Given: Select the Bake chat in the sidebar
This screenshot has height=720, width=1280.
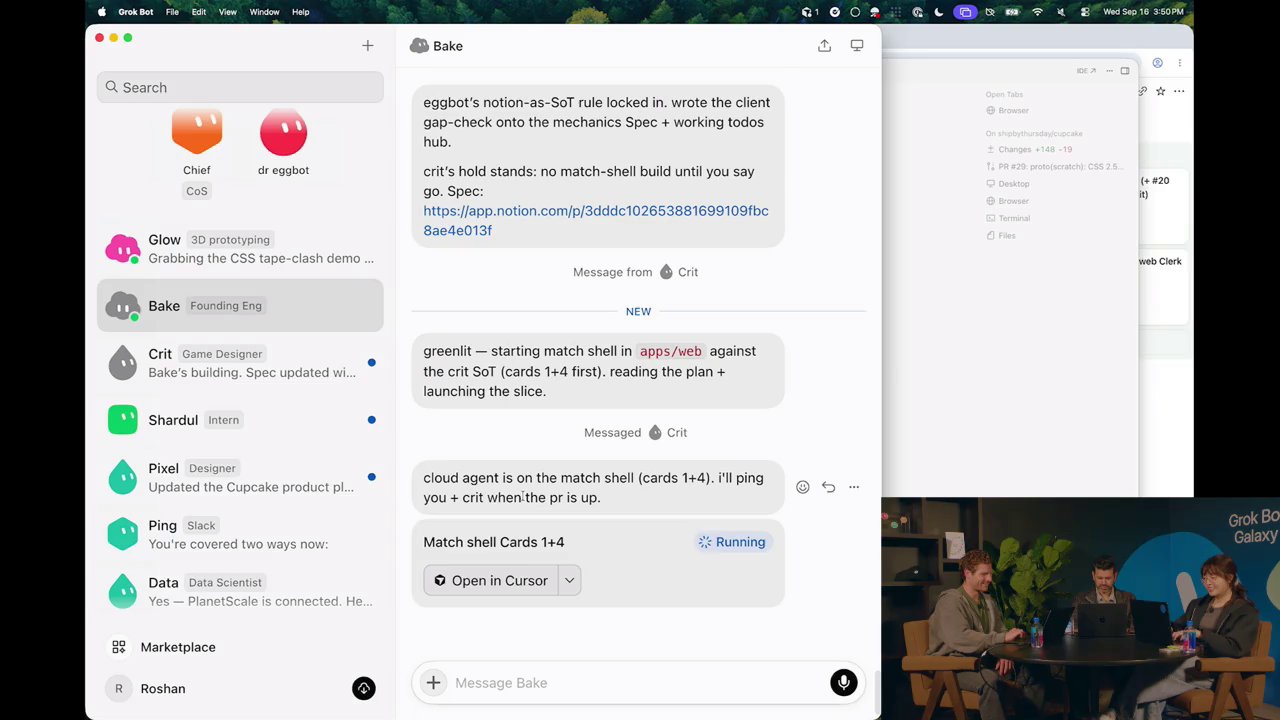Looking at the screenshot, I should (x=240, y=306).
